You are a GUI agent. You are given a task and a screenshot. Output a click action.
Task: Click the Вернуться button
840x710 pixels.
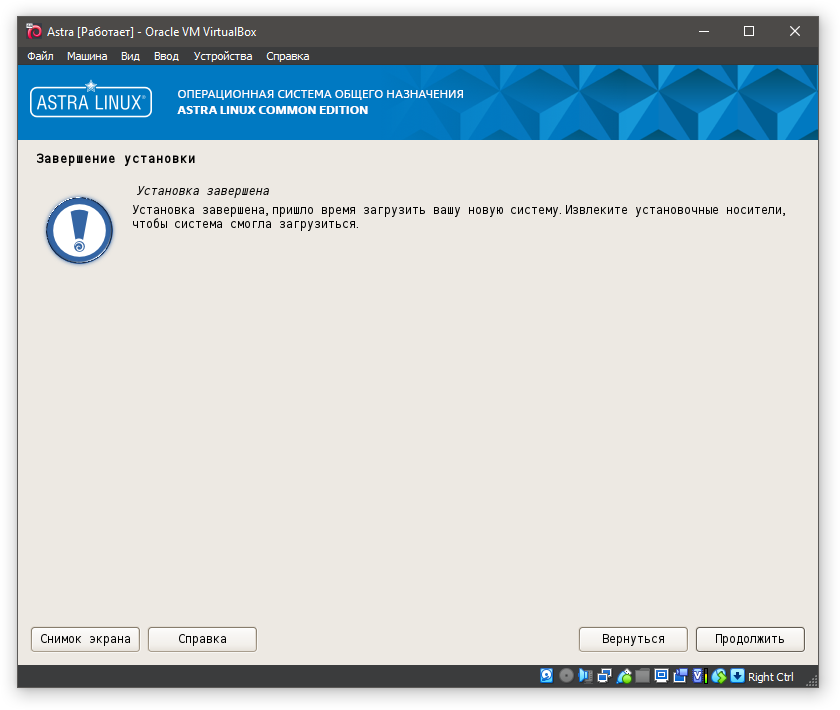point(633,639)
